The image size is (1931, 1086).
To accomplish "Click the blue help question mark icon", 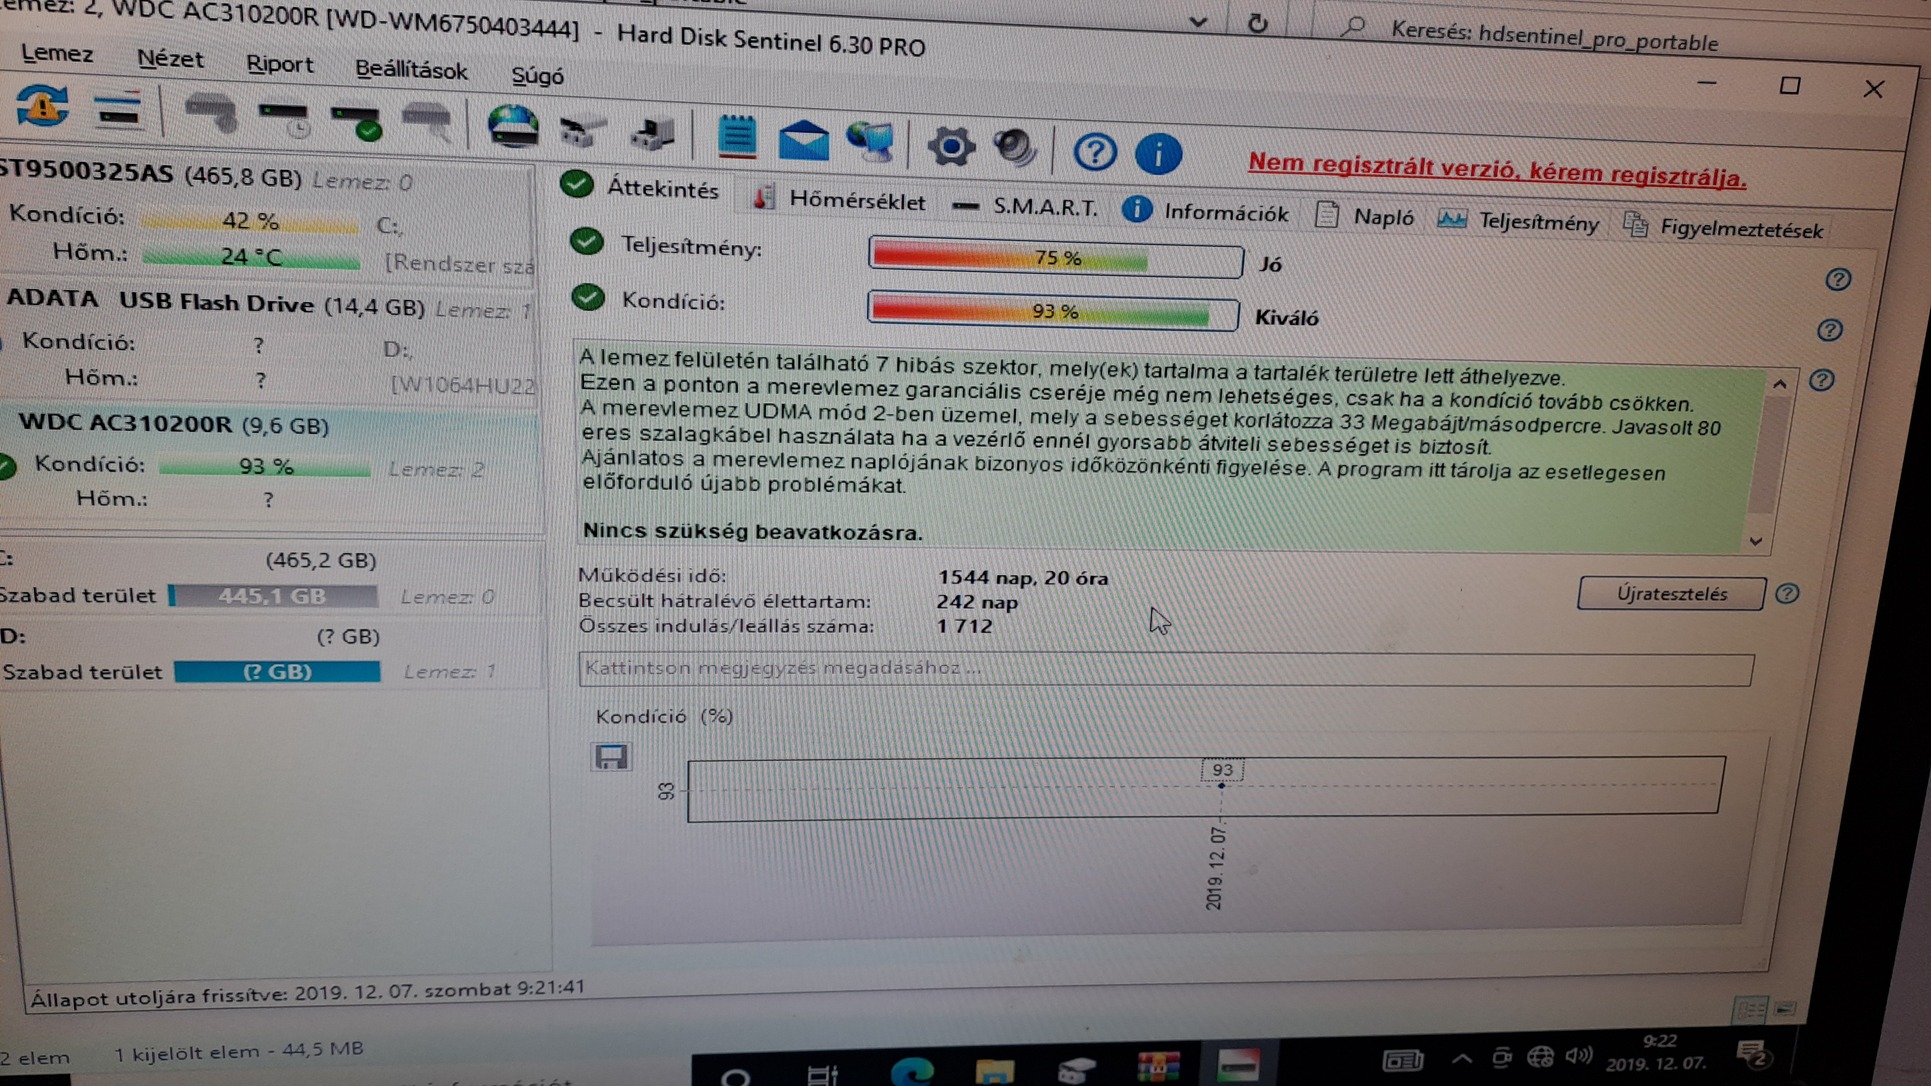I will (1094, 152).
